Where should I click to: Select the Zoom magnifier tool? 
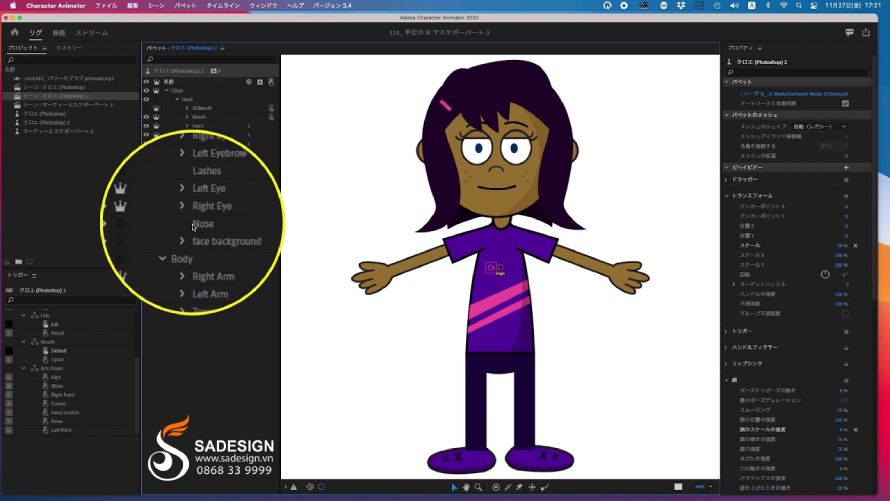pos(478,487)
